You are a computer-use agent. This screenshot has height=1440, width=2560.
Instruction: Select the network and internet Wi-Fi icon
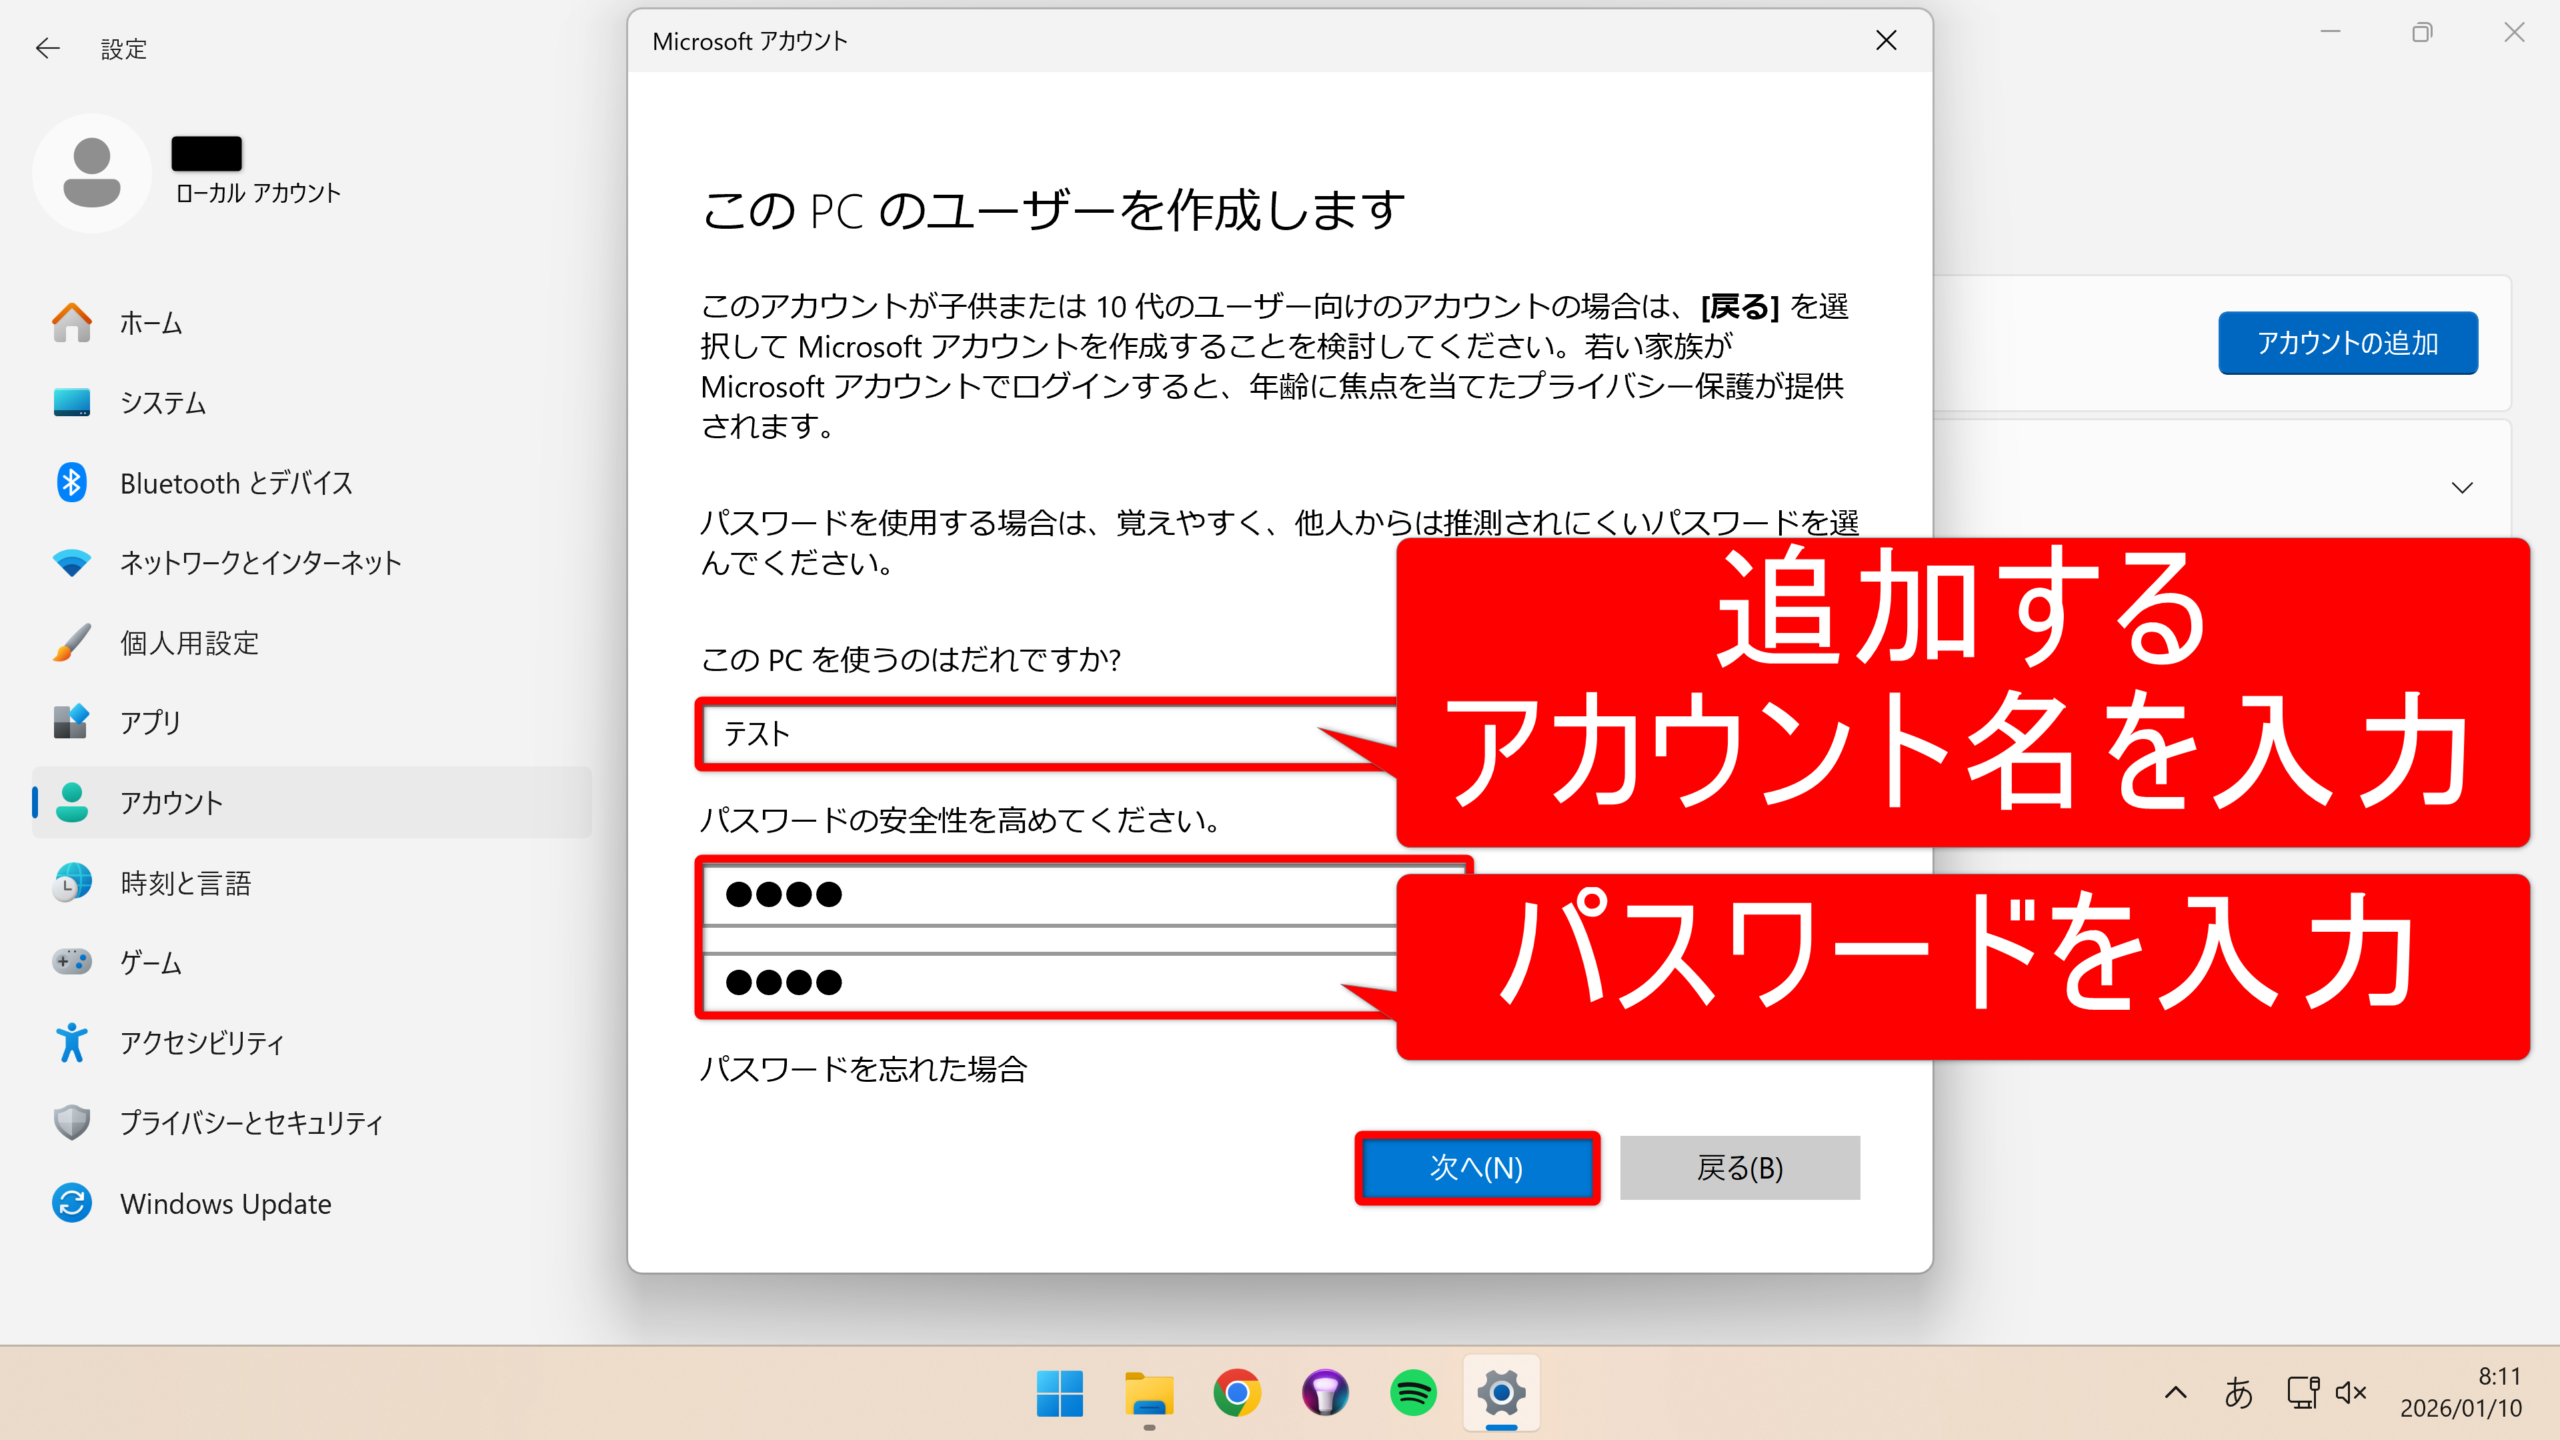pos(72,563)
